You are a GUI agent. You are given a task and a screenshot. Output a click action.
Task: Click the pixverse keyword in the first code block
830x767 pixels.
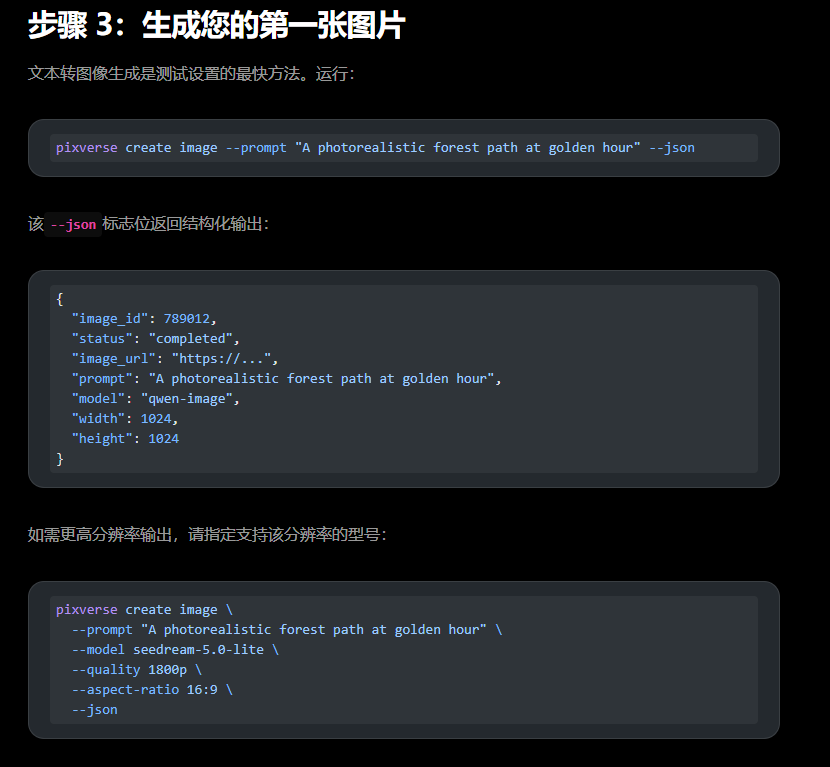pyautogui.click(x=86, y=147)
